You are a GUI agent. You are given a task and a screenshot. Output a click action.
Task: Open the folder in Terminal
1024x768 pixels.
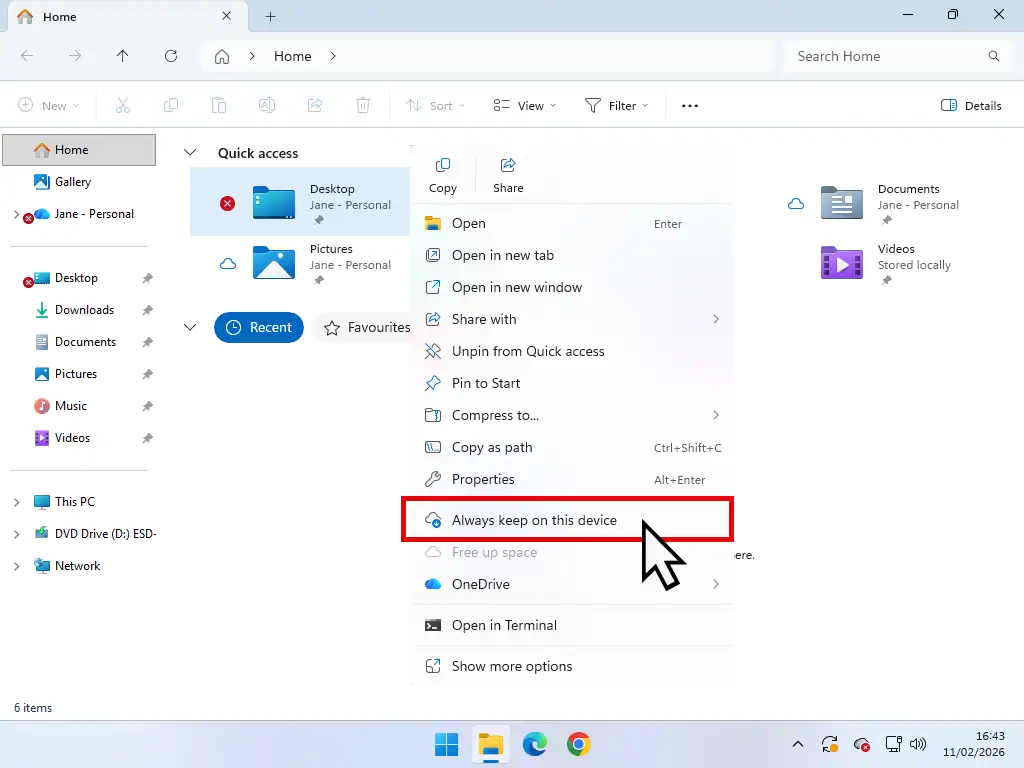point(505,625)
